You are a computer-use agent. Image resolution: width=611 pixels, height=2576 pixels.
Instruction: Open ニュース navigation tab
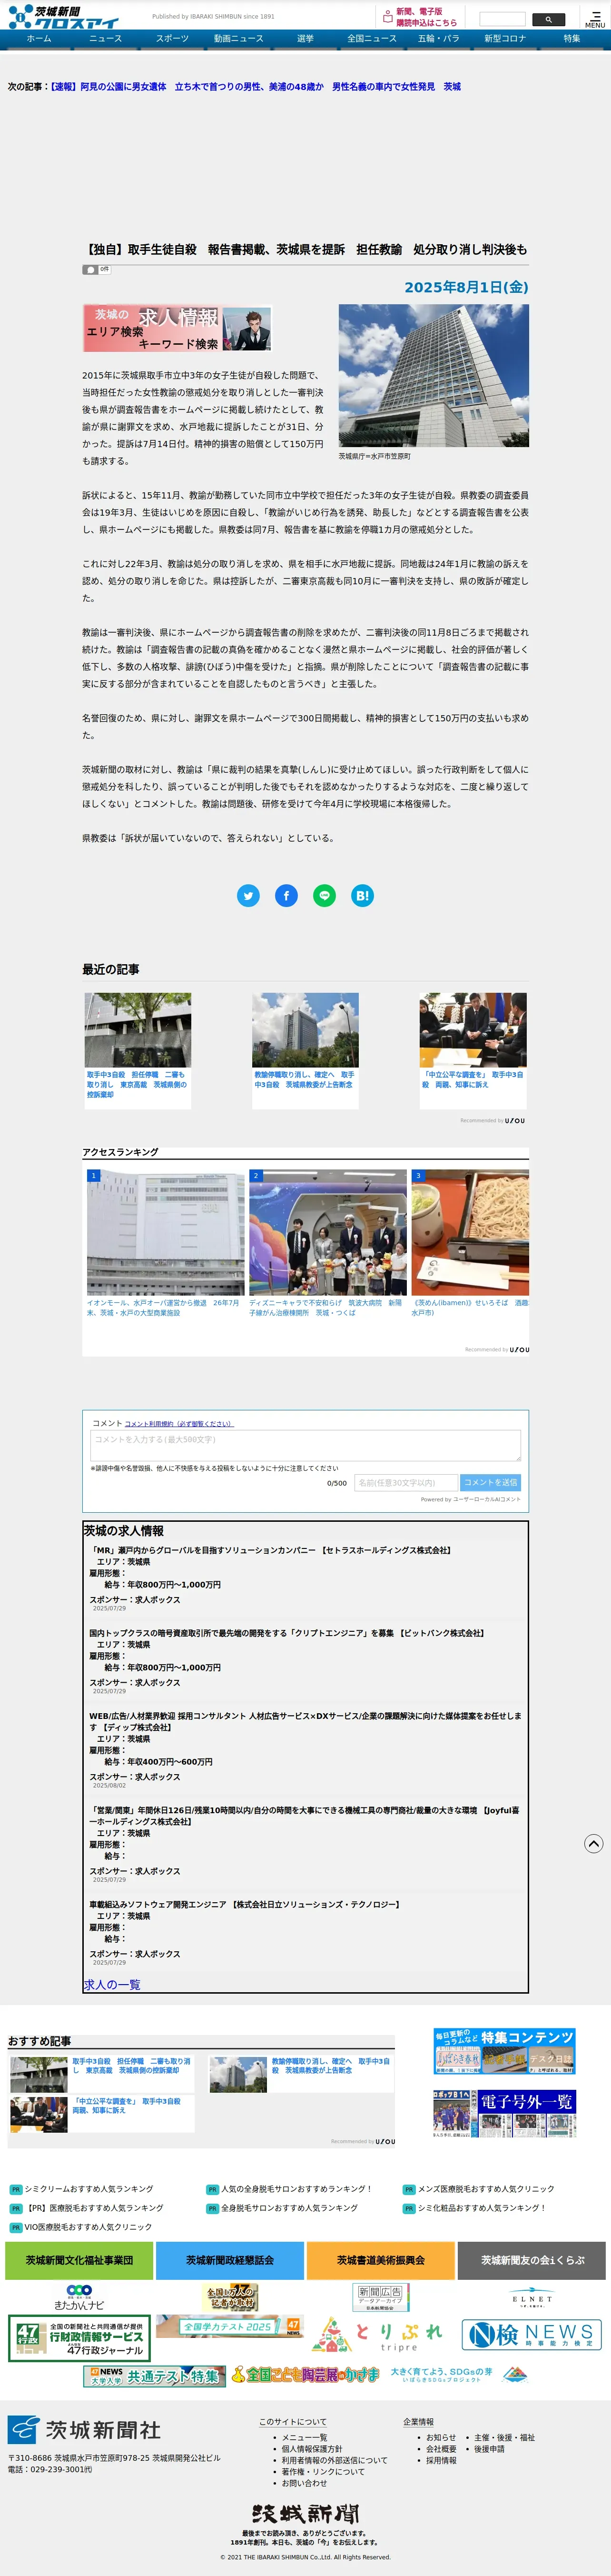[x=105, y=39]
